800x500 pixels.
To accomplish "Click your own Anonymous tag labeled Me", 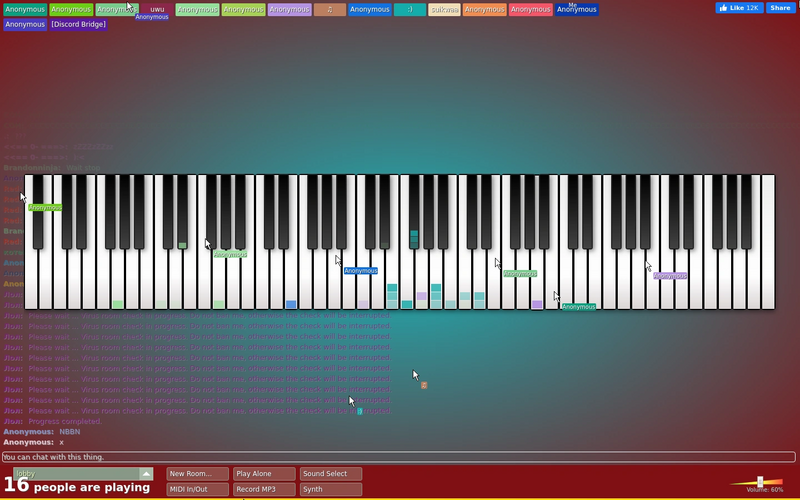I will point(577,9).
